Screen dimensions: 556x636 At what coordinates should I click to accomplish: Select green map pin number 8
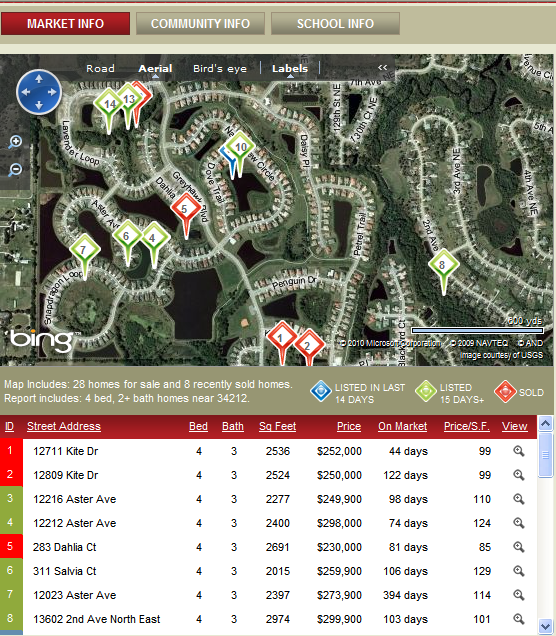[x=443, y=265]
